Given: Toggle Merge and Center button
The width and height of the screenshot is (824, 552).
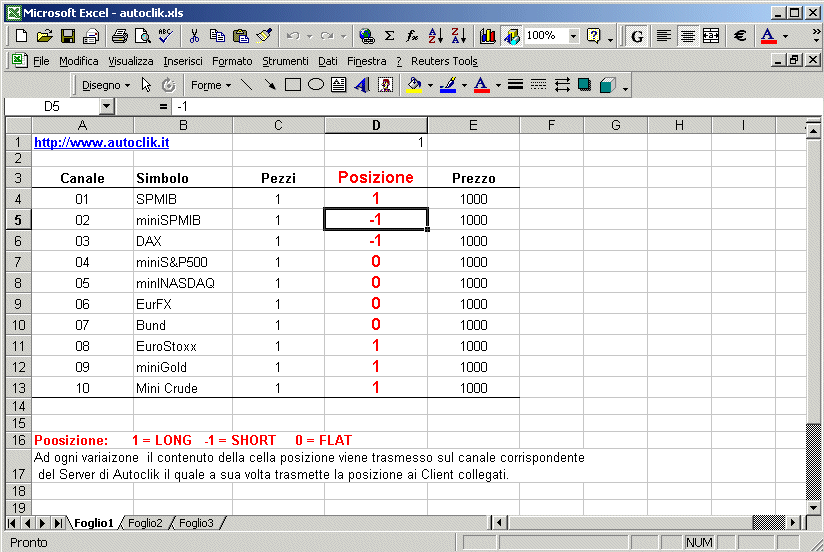Looking at the screenshot, I should pyautogui.click(x=710, y=36).
